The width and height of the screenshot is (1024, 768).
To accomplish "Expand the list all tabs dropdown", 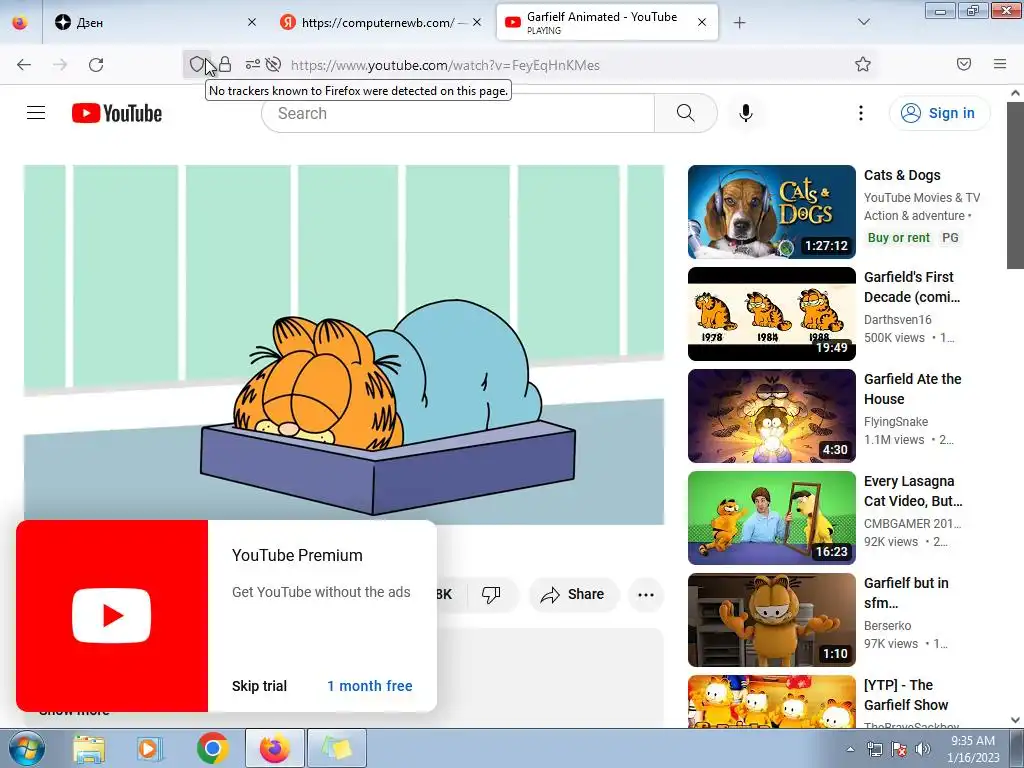I will [x=864, y=22].
